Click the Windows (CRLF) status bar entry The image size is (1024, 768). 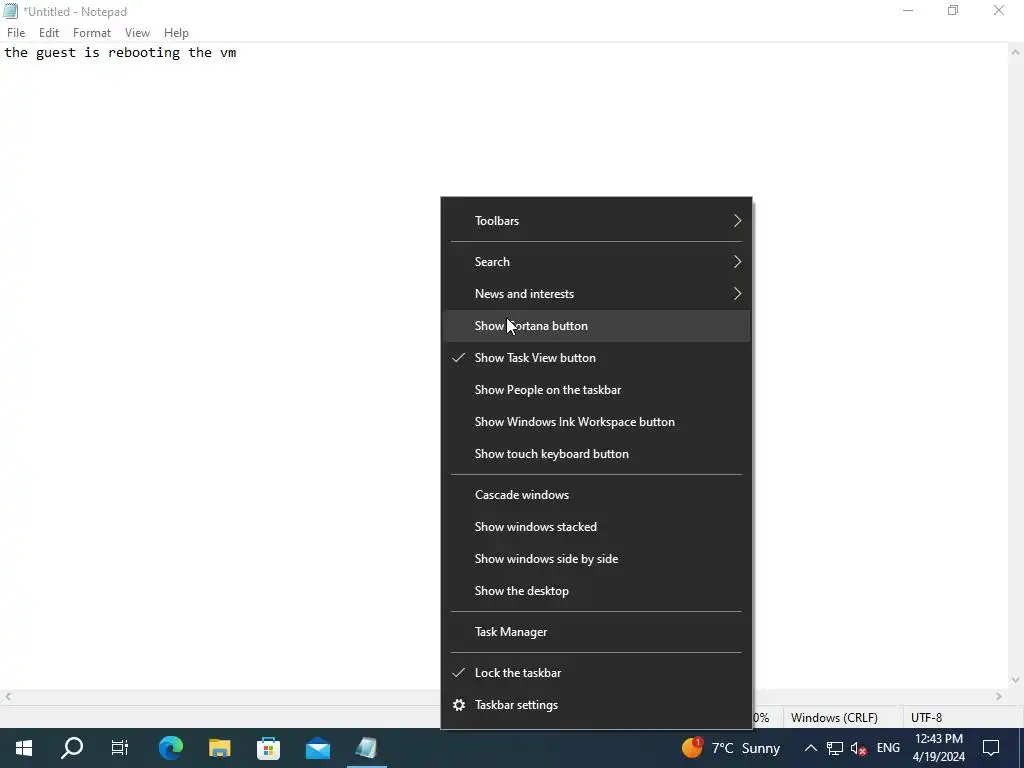tap(834, 718)
